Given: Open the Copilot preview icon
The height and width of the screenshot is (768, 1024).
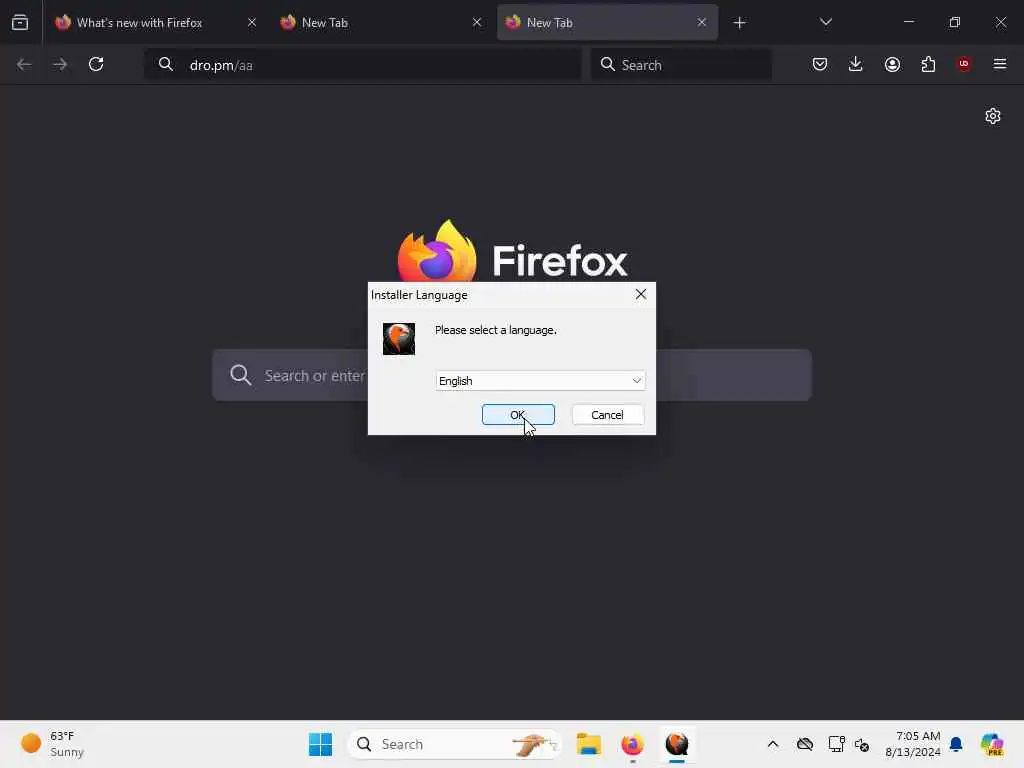Looking at the screenshot, I should [992, 744].
